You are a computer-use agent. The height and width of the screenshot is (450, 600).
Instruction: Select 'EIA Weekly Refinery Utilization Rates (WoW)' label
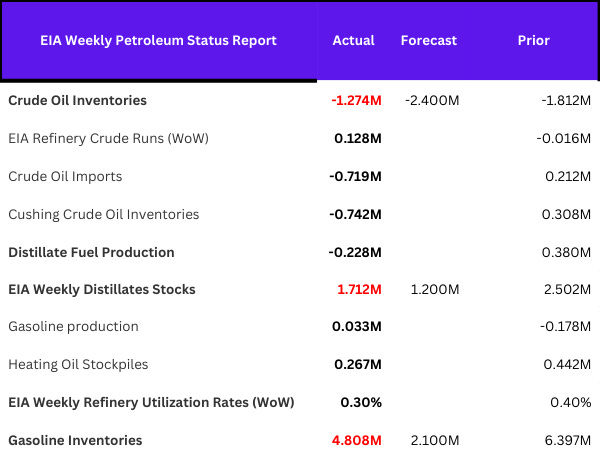coord(151,402)
